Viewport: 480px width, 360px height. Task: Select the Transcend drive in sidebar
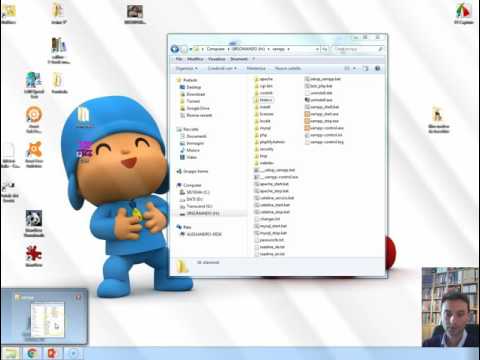click(x=196, y=206)
